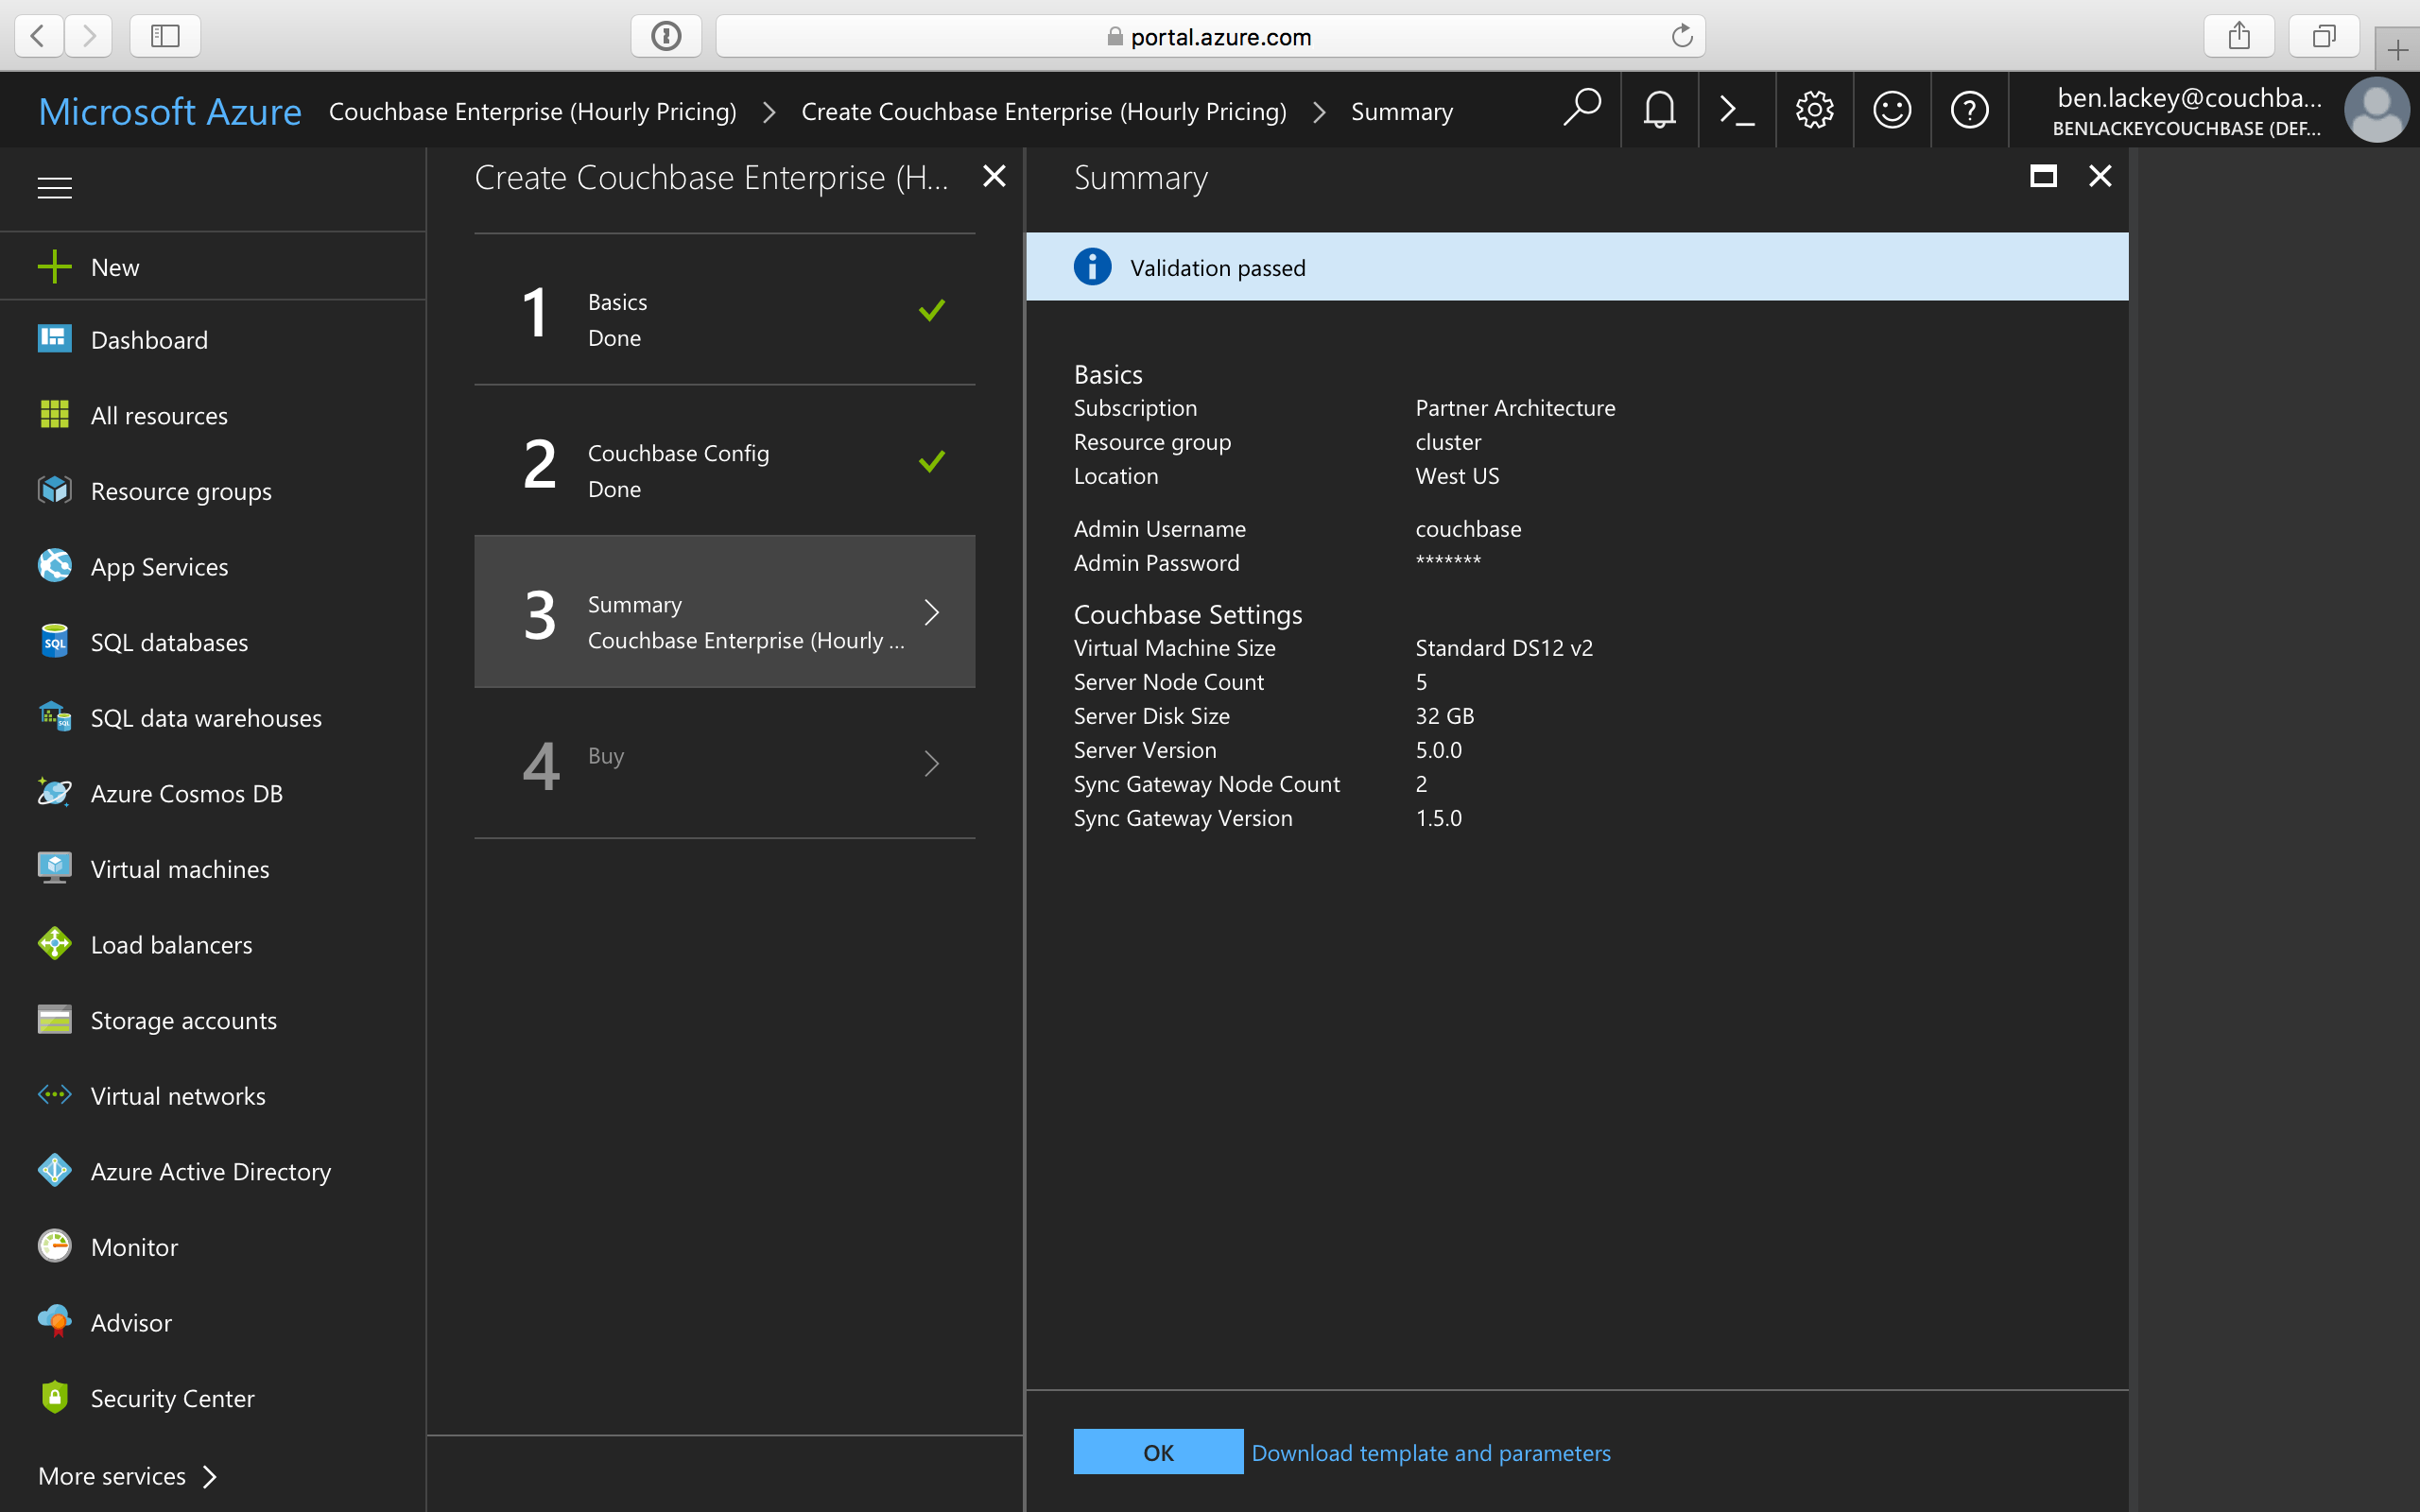2420x1512 pixels.
Task: Open the feedback smiley face
Action: point(1892,110)
